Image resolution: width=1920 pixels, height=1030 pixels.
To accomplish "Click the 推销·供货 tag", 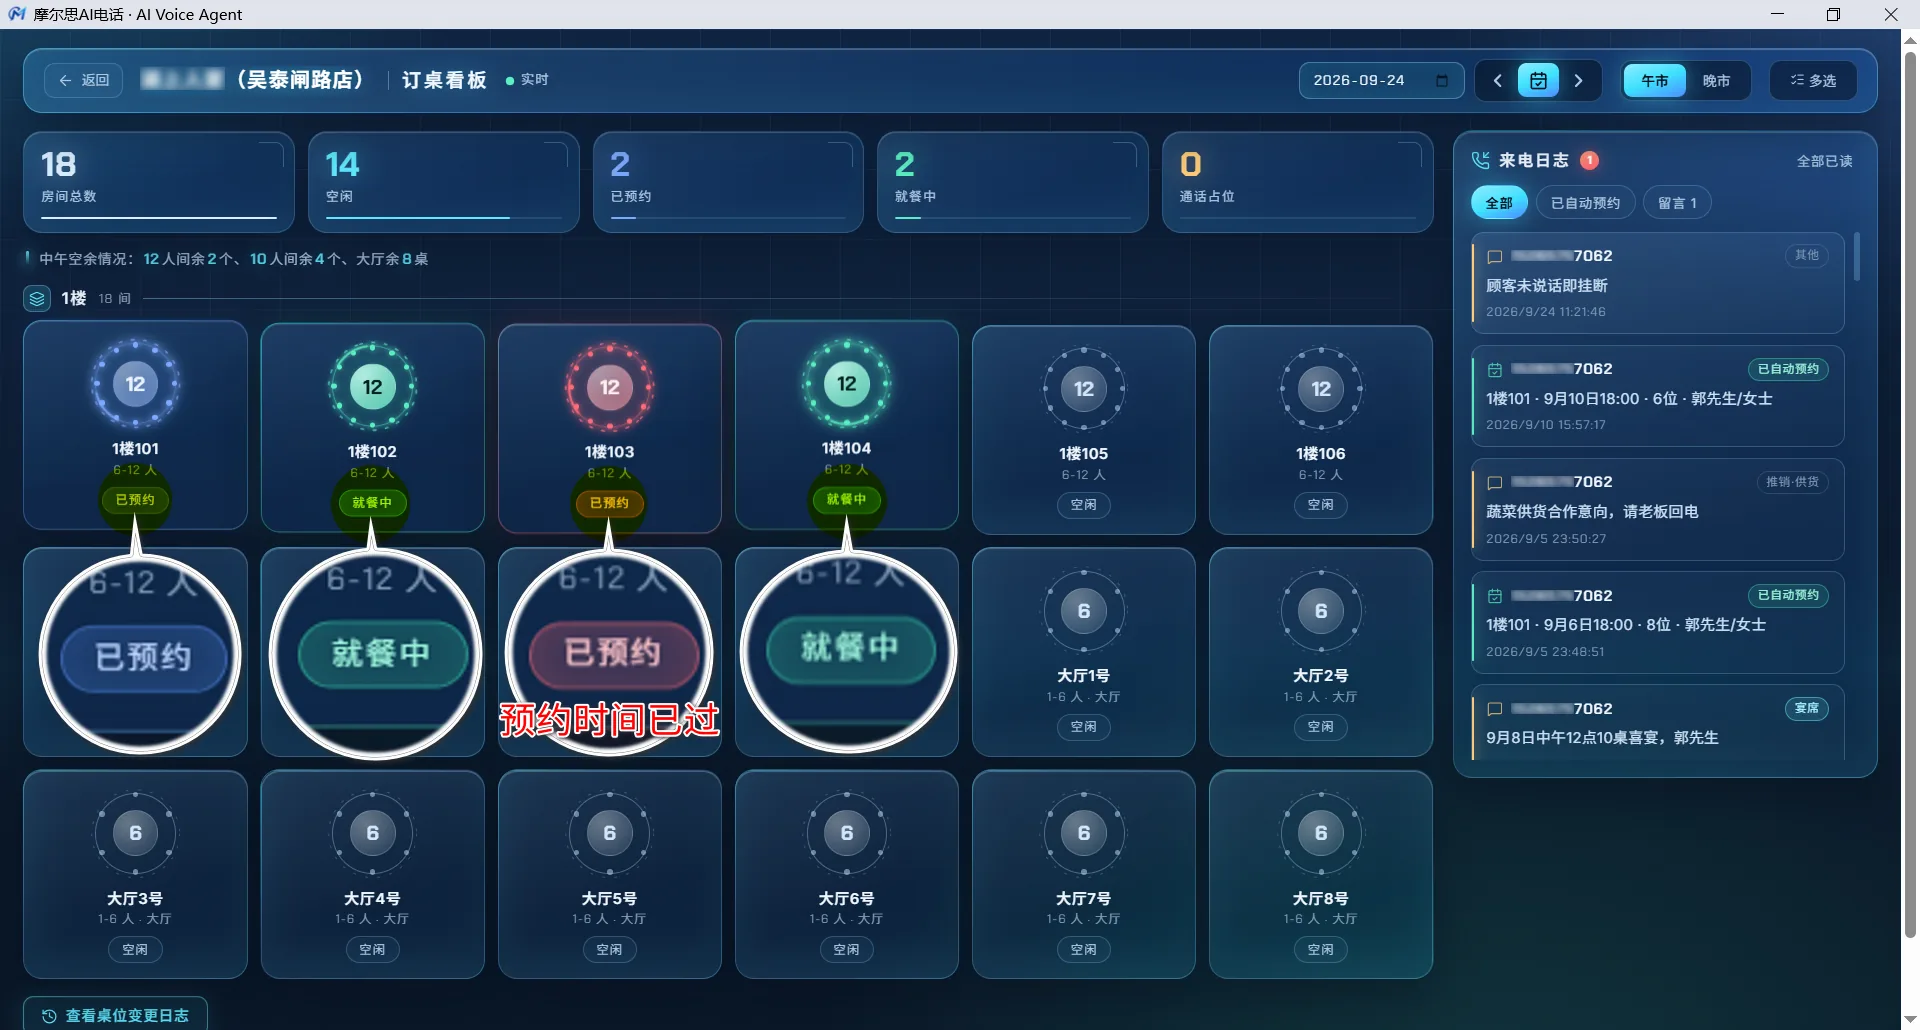I will tap(1792, 482).
